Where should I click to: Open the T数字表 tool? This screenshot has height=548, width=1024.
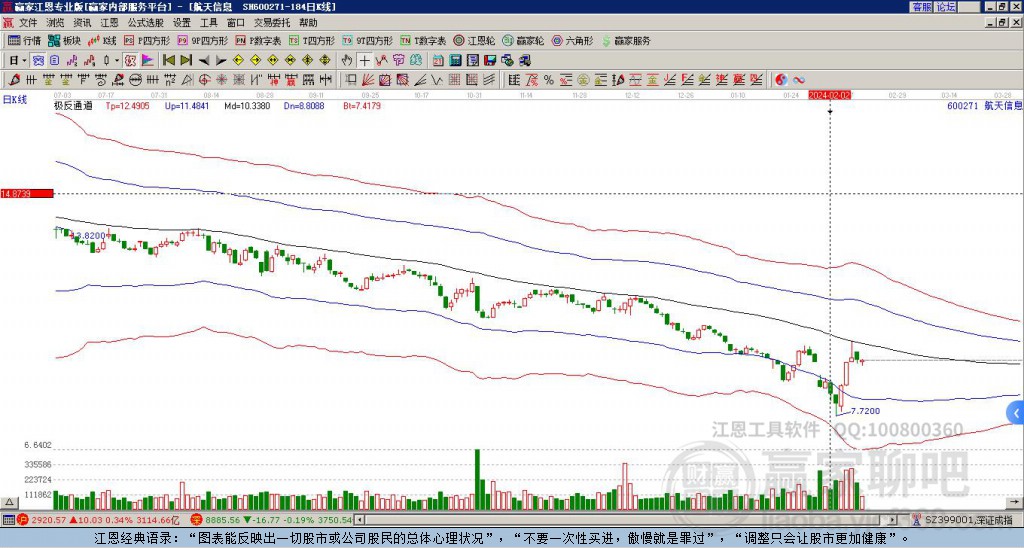tap(423, 40)
